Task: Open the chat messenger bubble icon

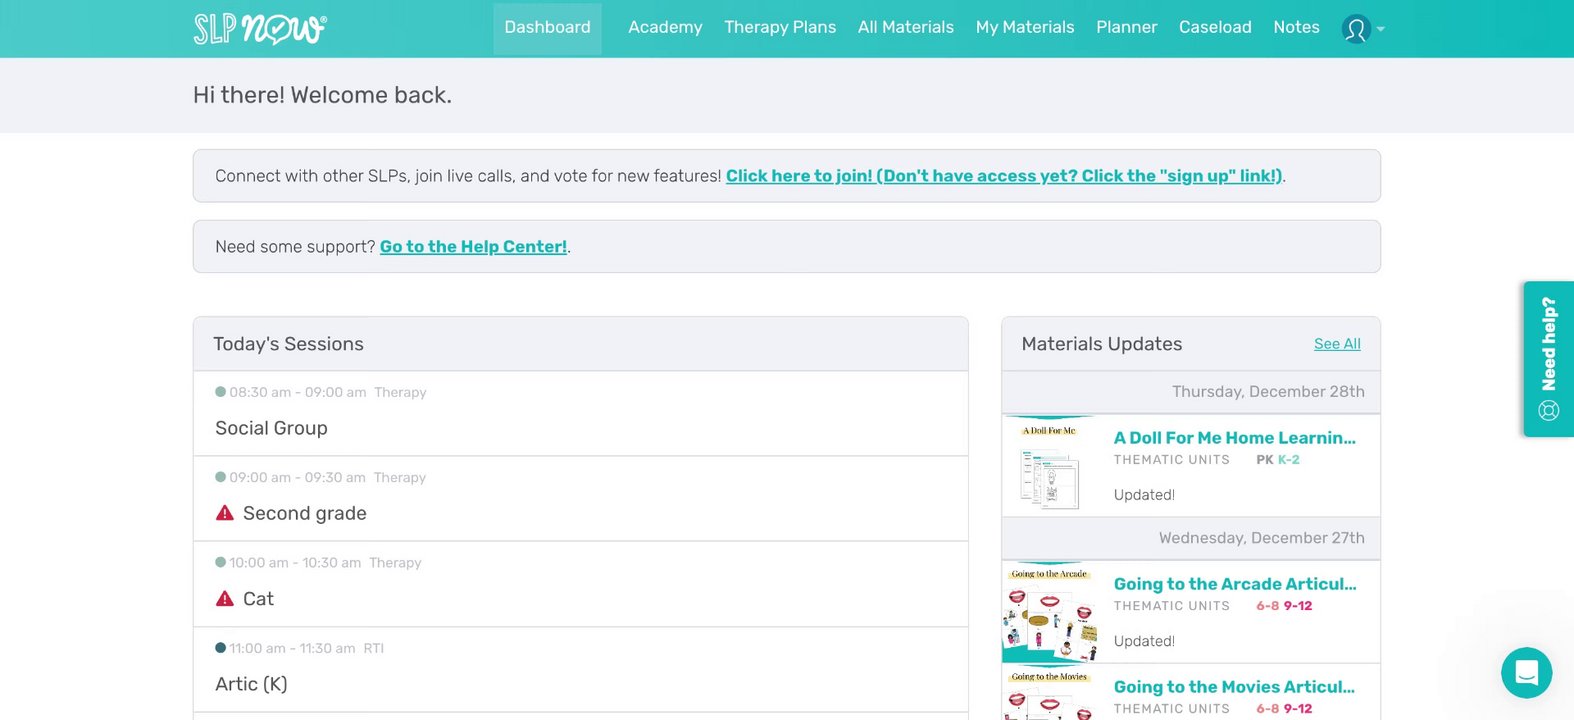Action: click(1526, 673)
